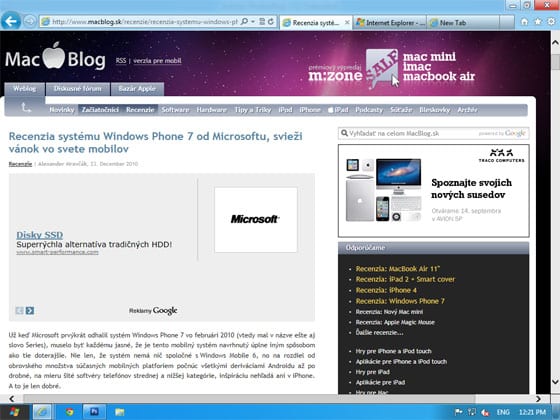This screenshot has width=560, height=420.
Task: Open the Tools gear icon
Action: (551, 22)
